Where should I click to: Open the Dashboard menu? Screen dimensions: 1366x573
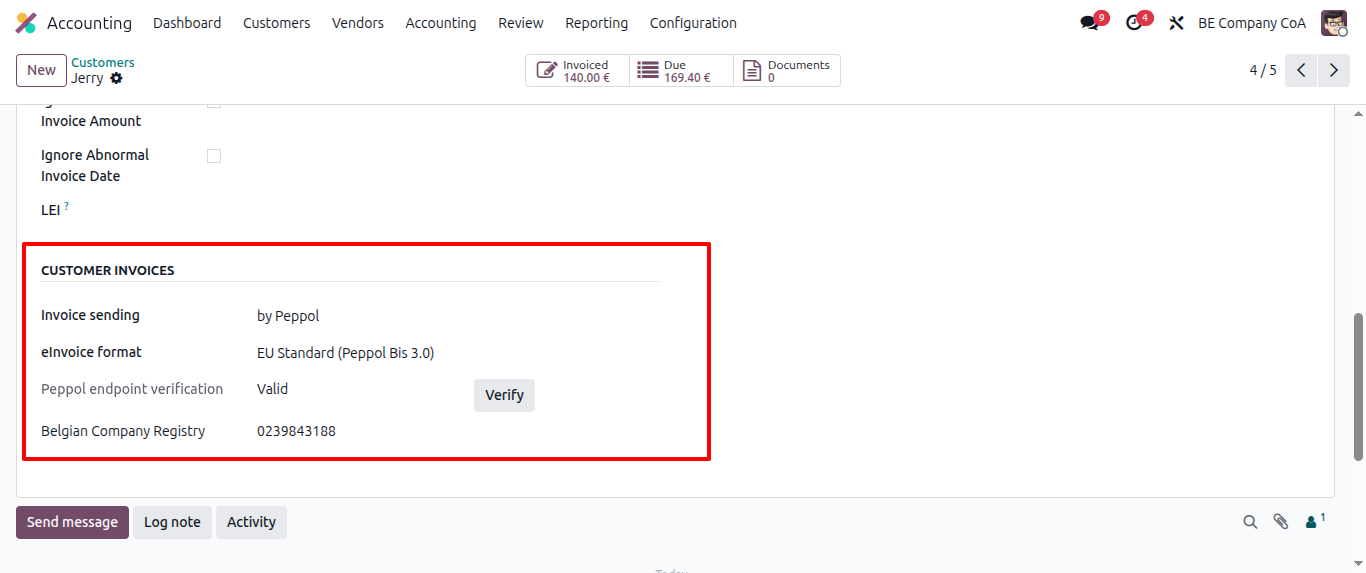(x=187, y=23)
